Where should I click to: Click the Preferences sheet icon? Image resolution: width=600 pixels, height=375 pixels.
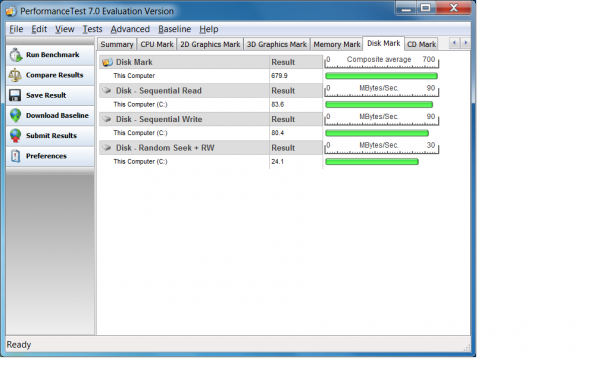click(15, 156)
